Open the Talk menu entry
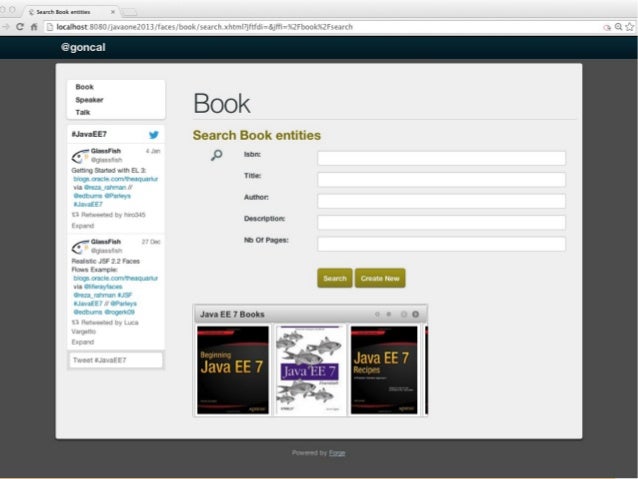 coord(83,112)
